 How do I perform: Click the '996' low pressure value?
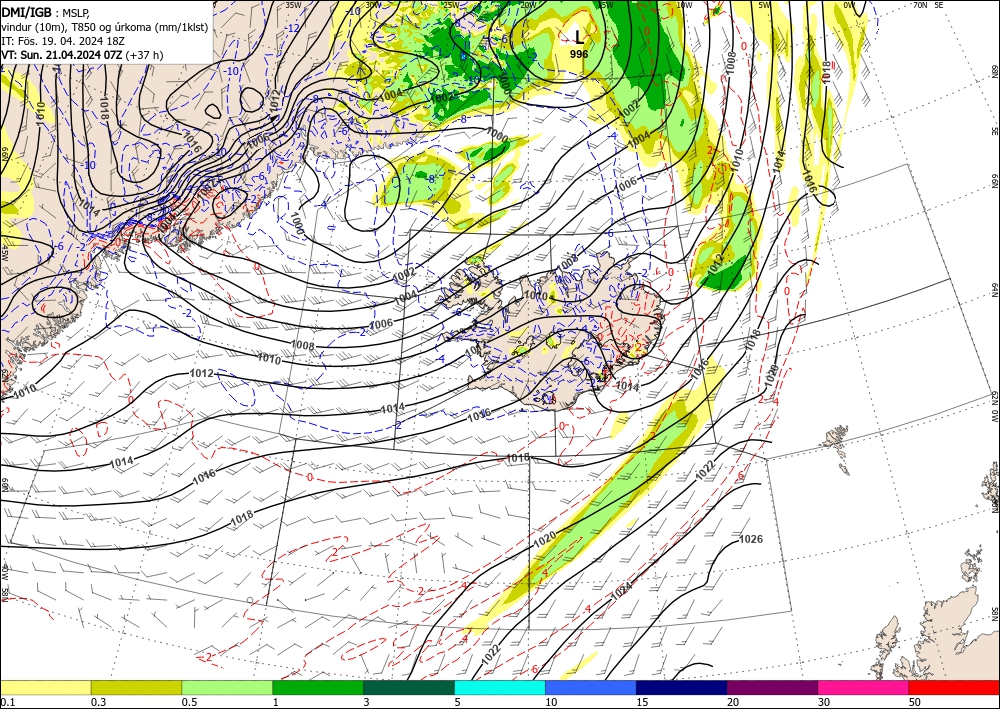(579, 54)
